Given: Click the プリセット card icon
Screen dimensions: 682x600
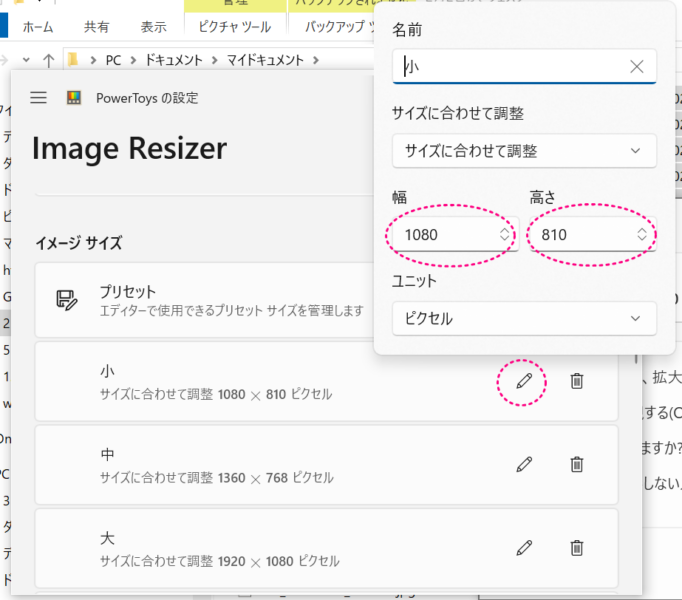Looking at the screenshot, I should [x=67, y=300].
